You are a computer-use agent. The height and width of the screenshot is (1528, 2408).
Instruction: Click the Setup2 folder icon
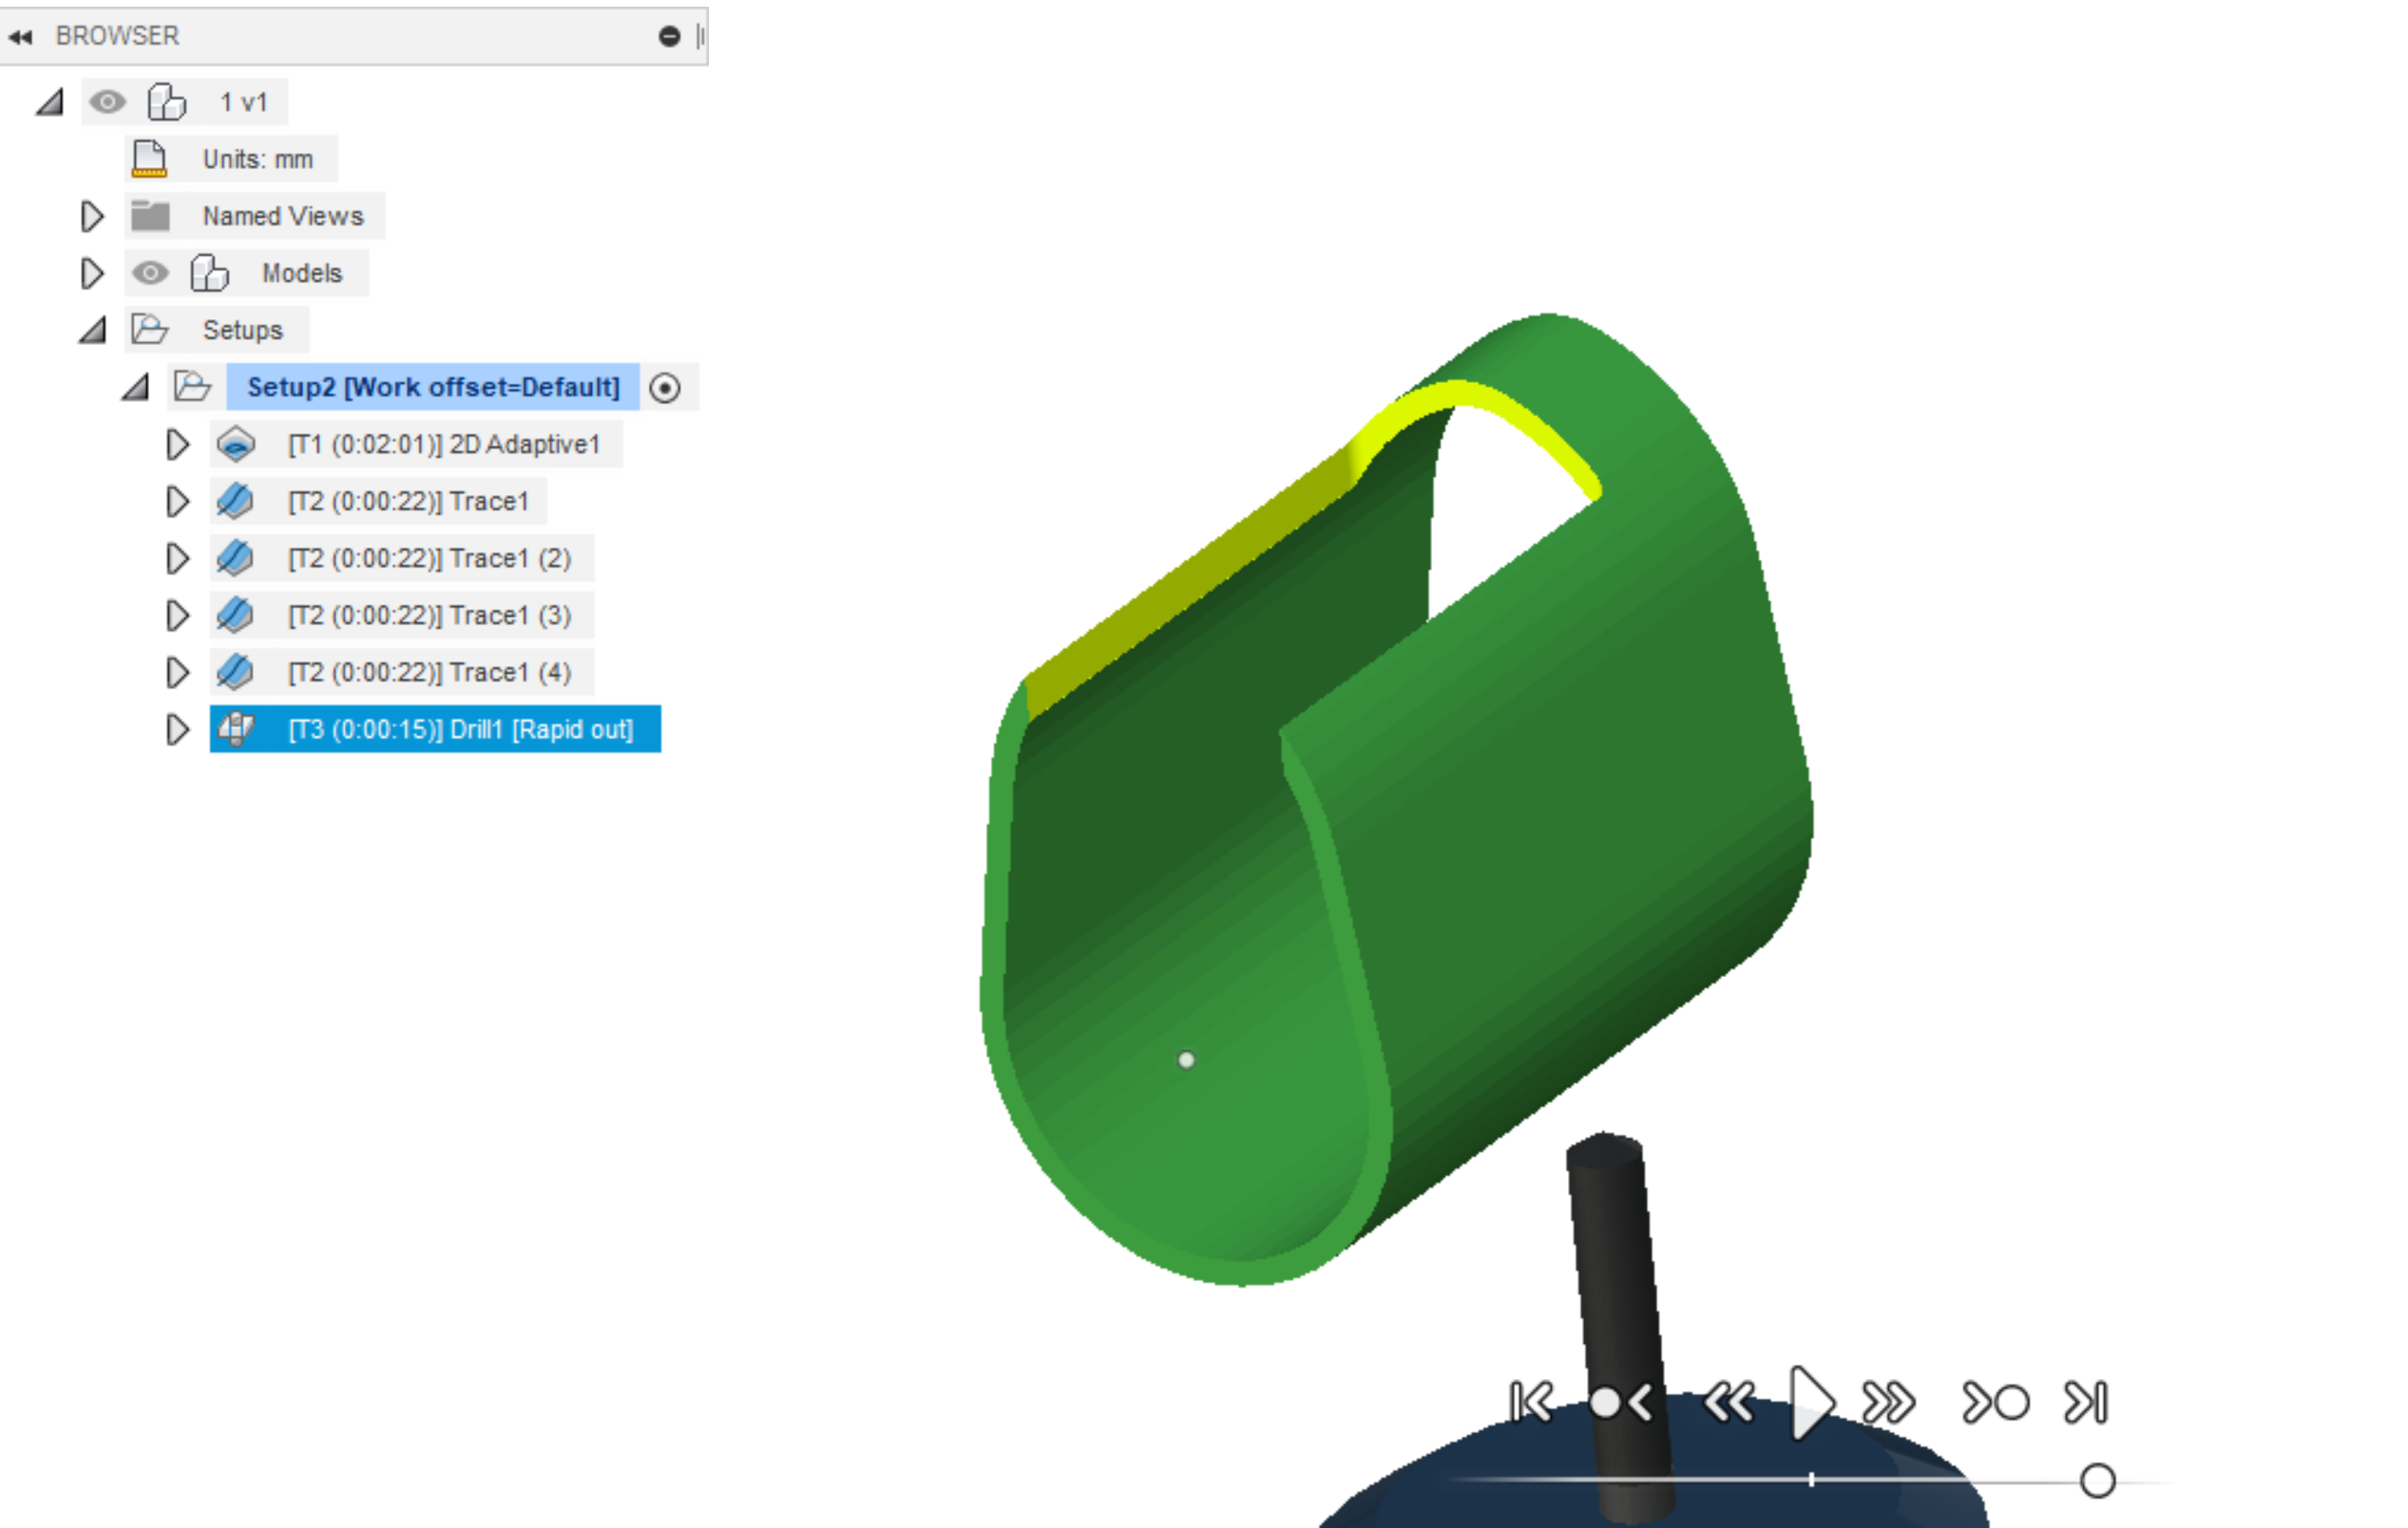coord(192,387)
